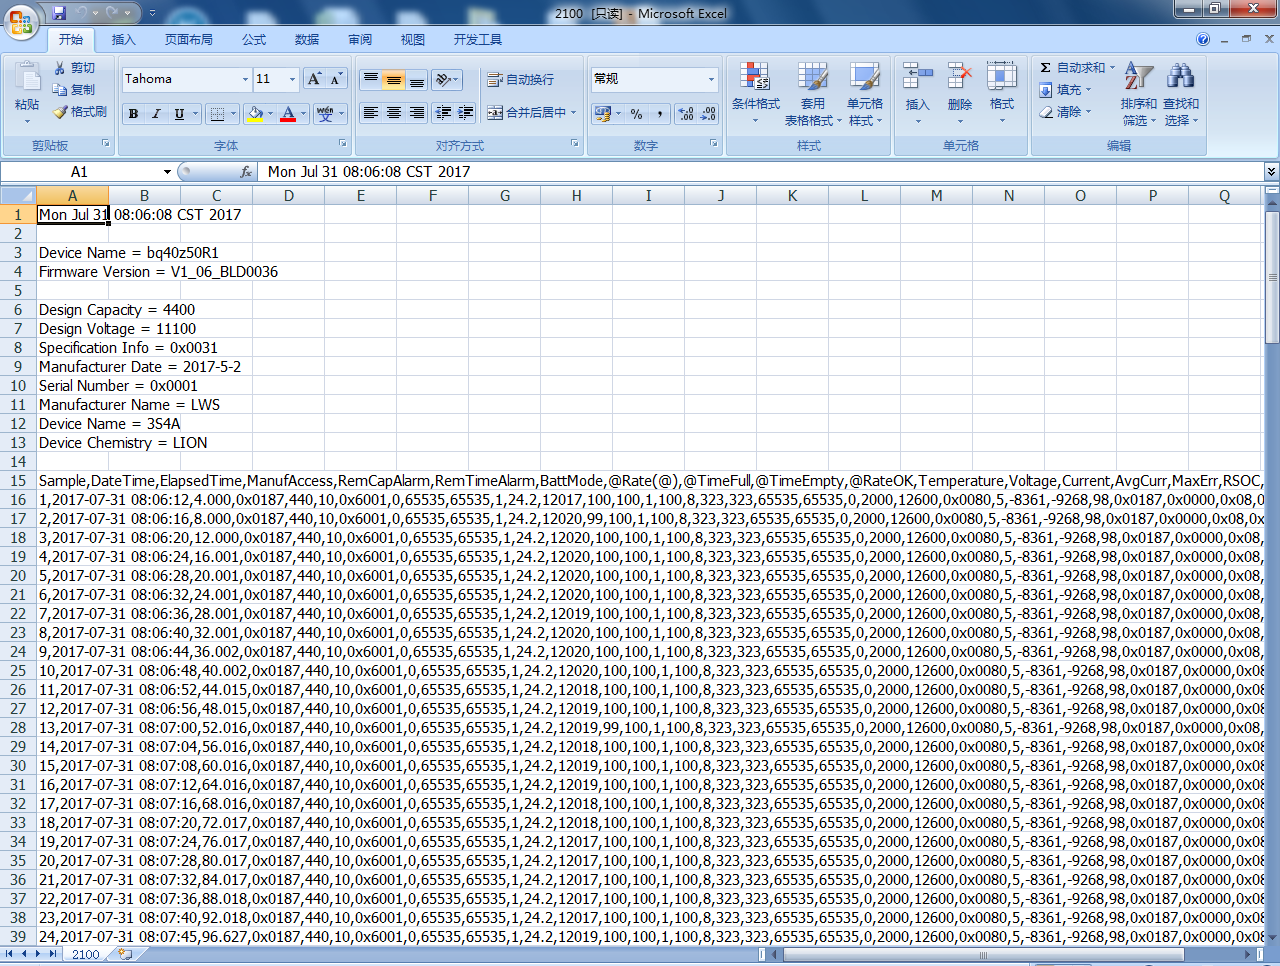Open the 清除 clear menu

pyautogui.click(x=1066, y=112)
